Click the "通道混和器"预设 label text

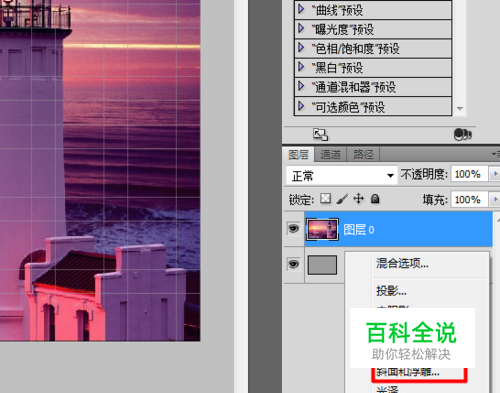point(354,87)
